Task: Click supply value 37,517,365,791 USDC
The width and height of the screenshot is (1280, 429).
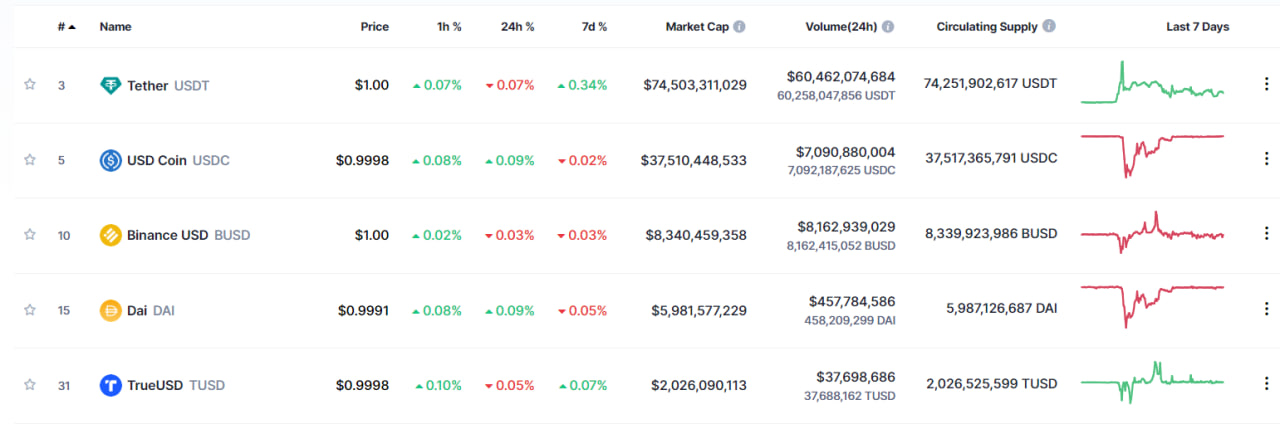Action: [991, 159]
